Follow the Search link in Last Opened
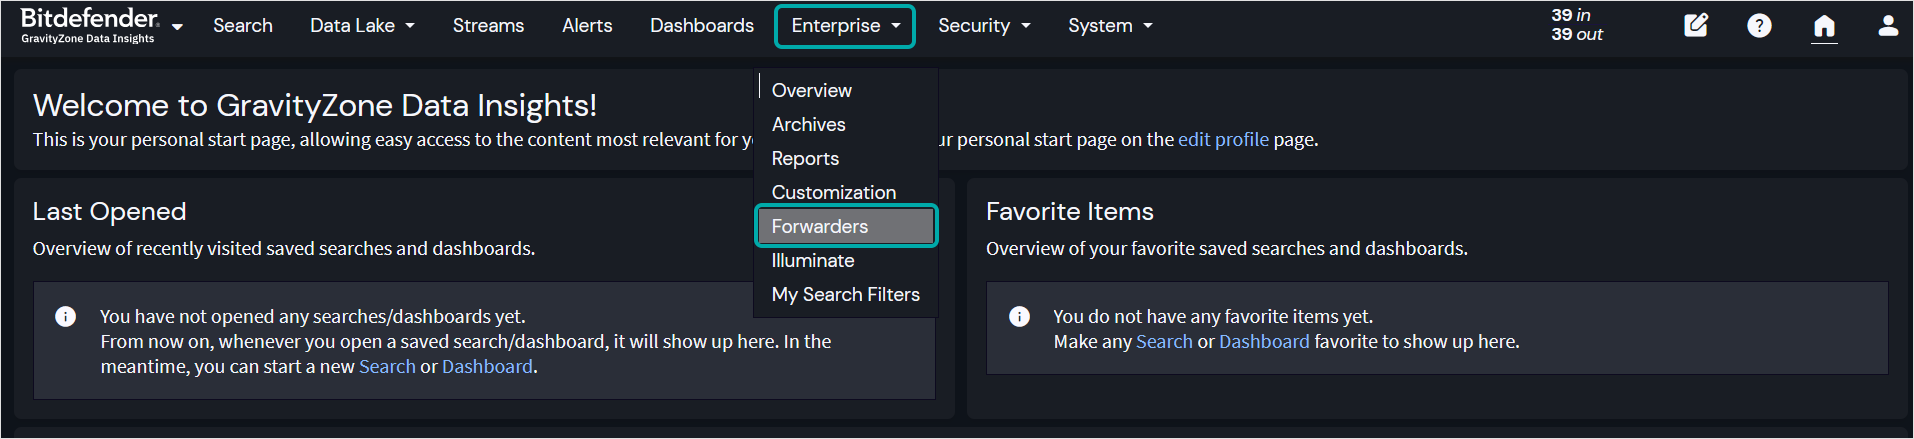This screenshot has width=1914, height=439. tap(387, 367)
